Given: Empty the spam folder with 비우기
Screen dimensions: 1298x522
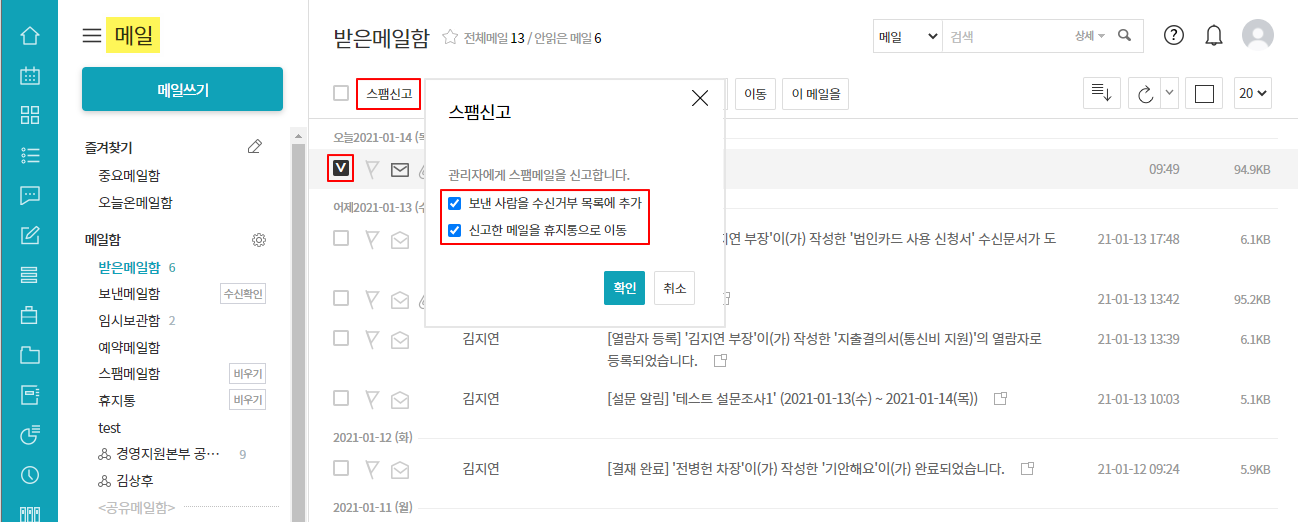Looking at the screenshot, I should [x=247, y=374].
